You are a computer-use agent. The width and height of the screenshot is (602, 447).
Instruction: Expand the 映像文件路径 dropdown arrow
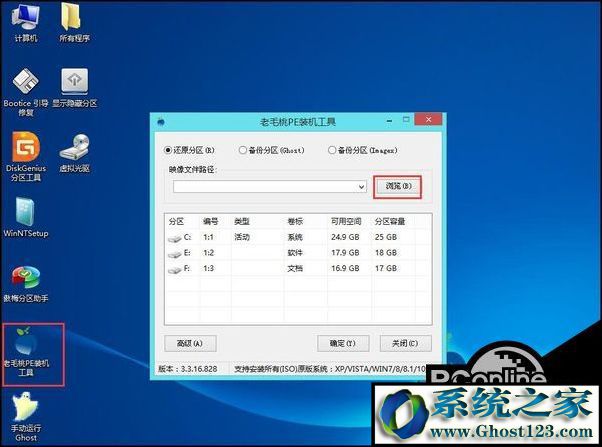click(x=361, y=187)
